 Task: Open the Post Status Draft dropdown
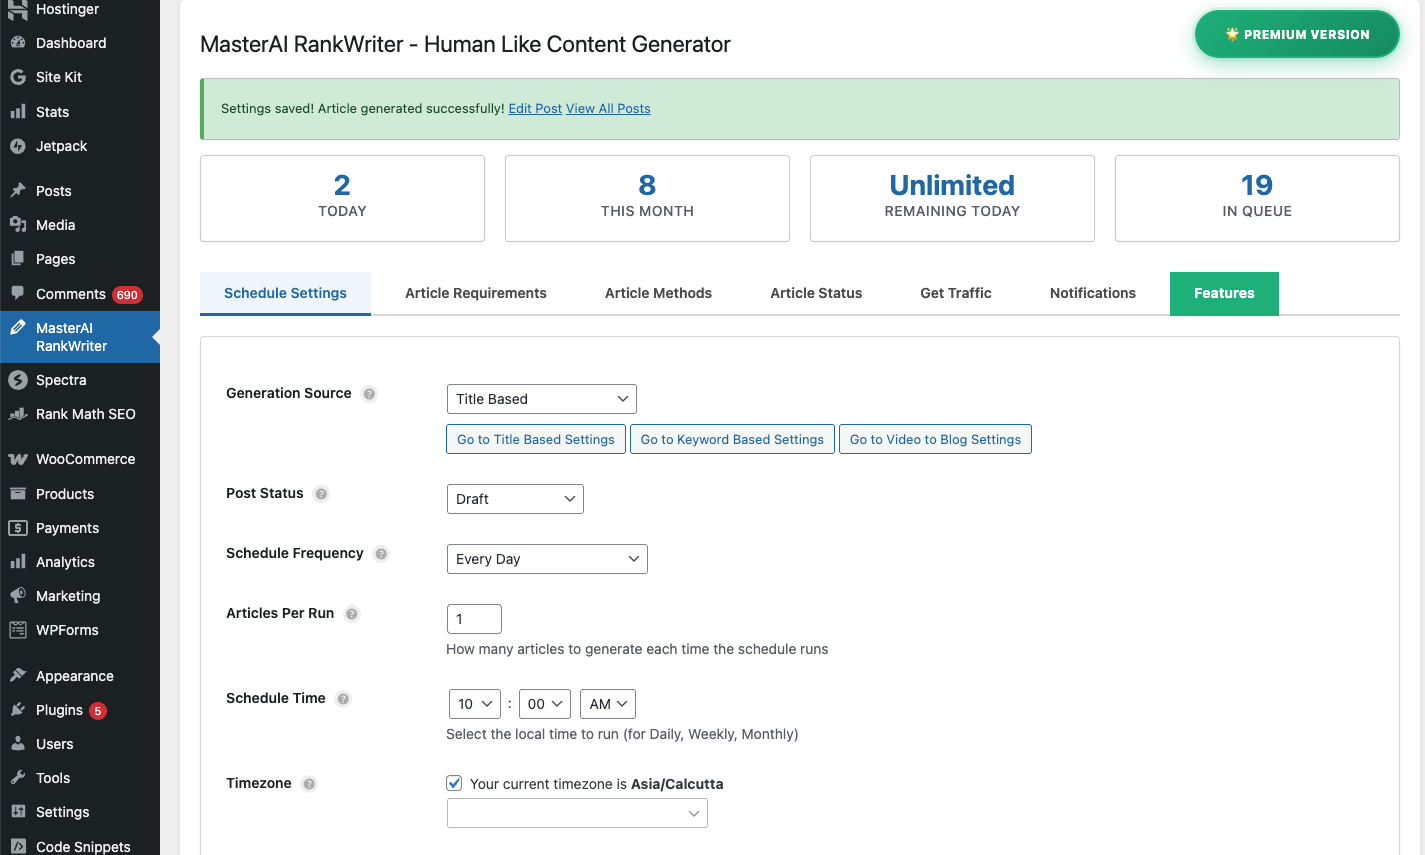pos(515,499)
